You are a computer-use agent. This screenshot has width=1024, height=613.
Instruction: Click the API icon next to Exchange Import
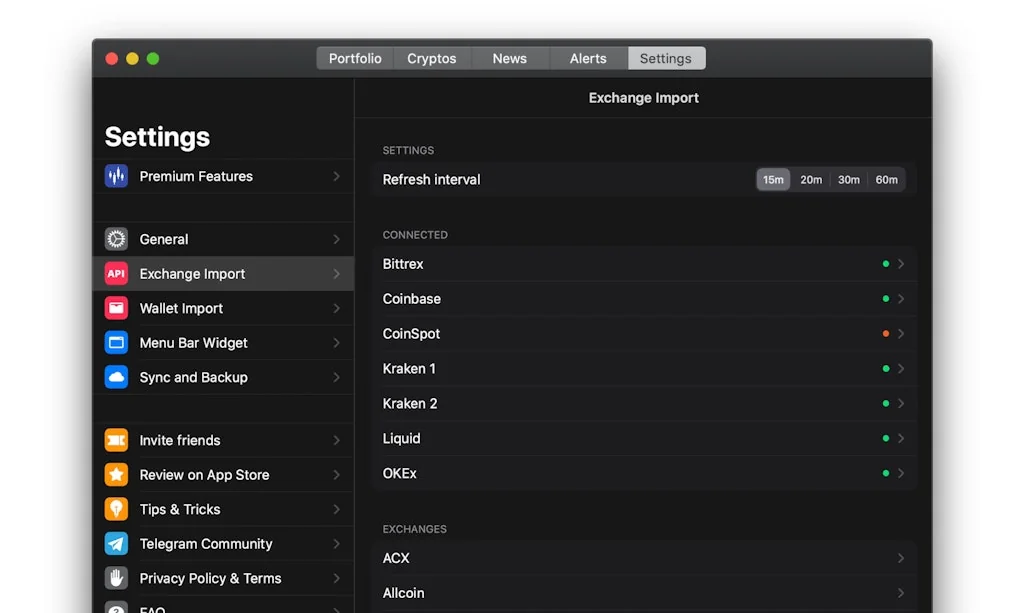[x=116, y=273]
